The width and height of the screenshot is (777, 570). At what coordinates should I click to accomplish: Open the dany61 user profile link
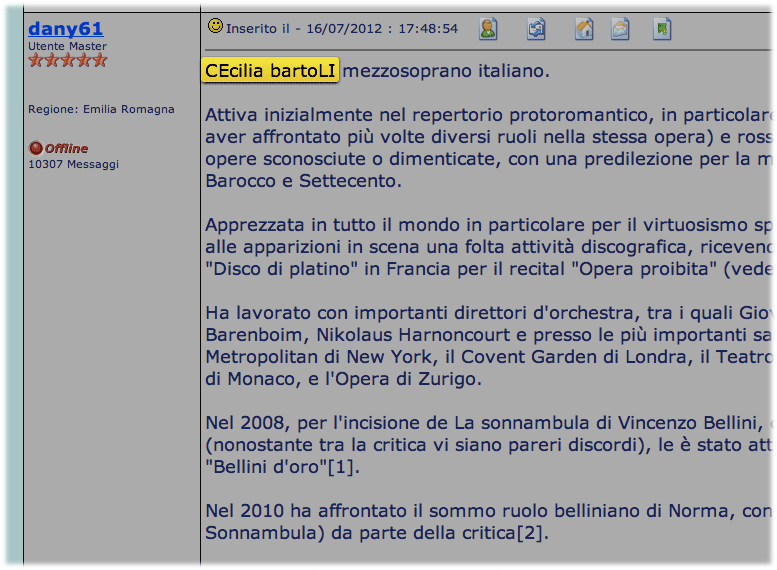pyautogui.click(x=65, y=29)
